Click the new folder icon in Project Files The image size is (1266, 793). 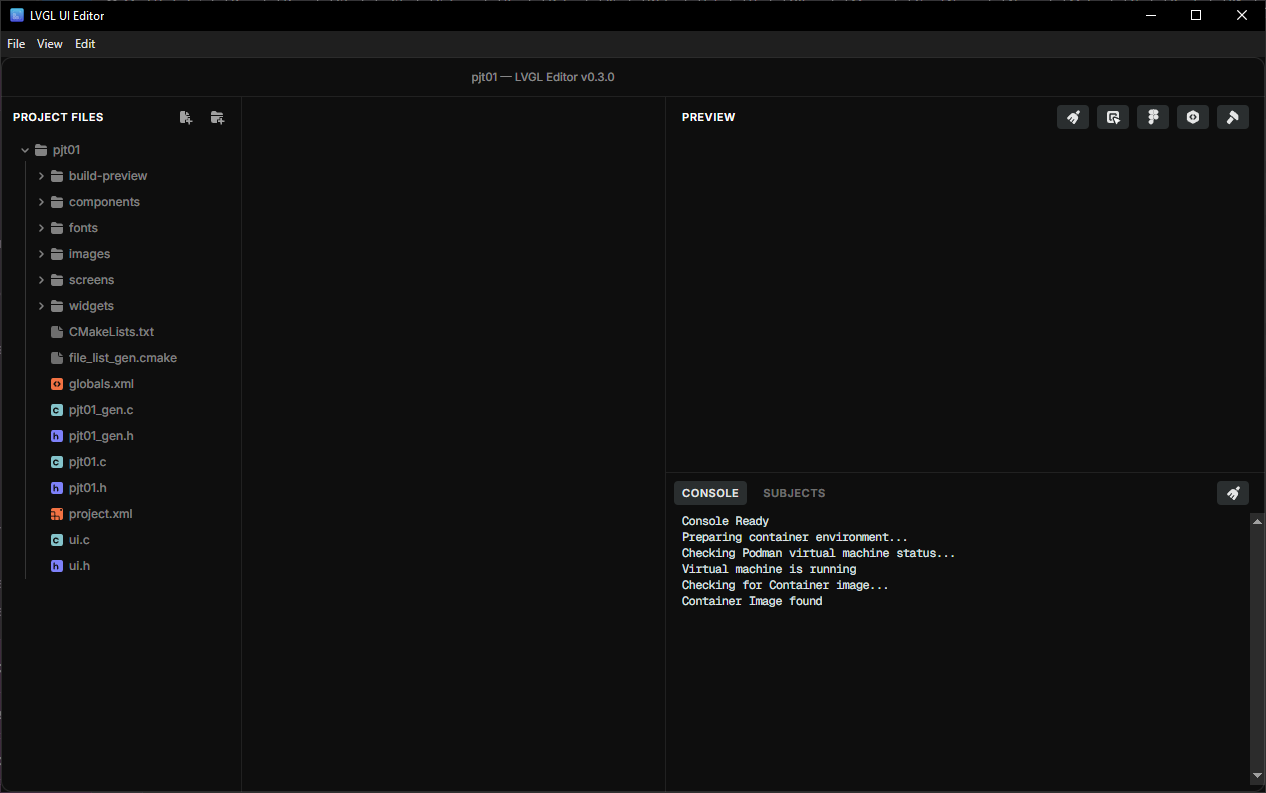click(x=217, y=117)
